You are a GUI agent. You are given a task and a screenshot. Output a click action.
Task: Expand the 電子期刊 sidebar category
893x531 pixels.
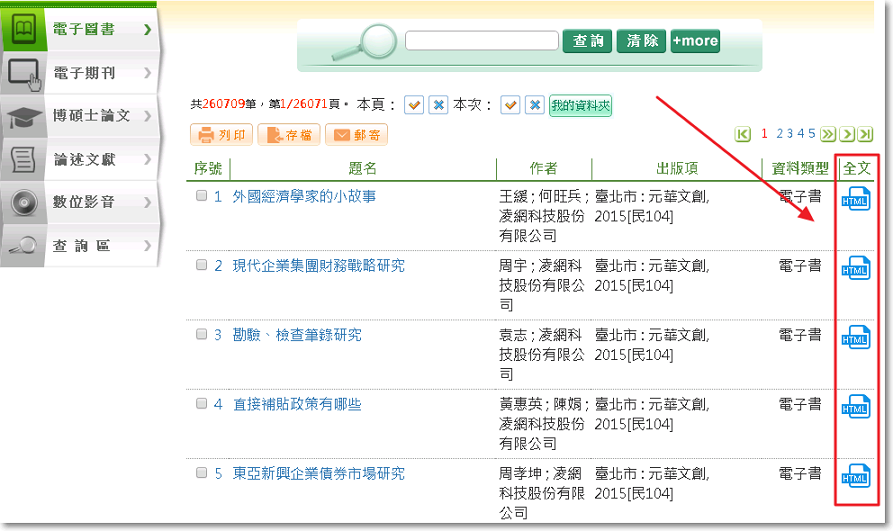[80, 73]
